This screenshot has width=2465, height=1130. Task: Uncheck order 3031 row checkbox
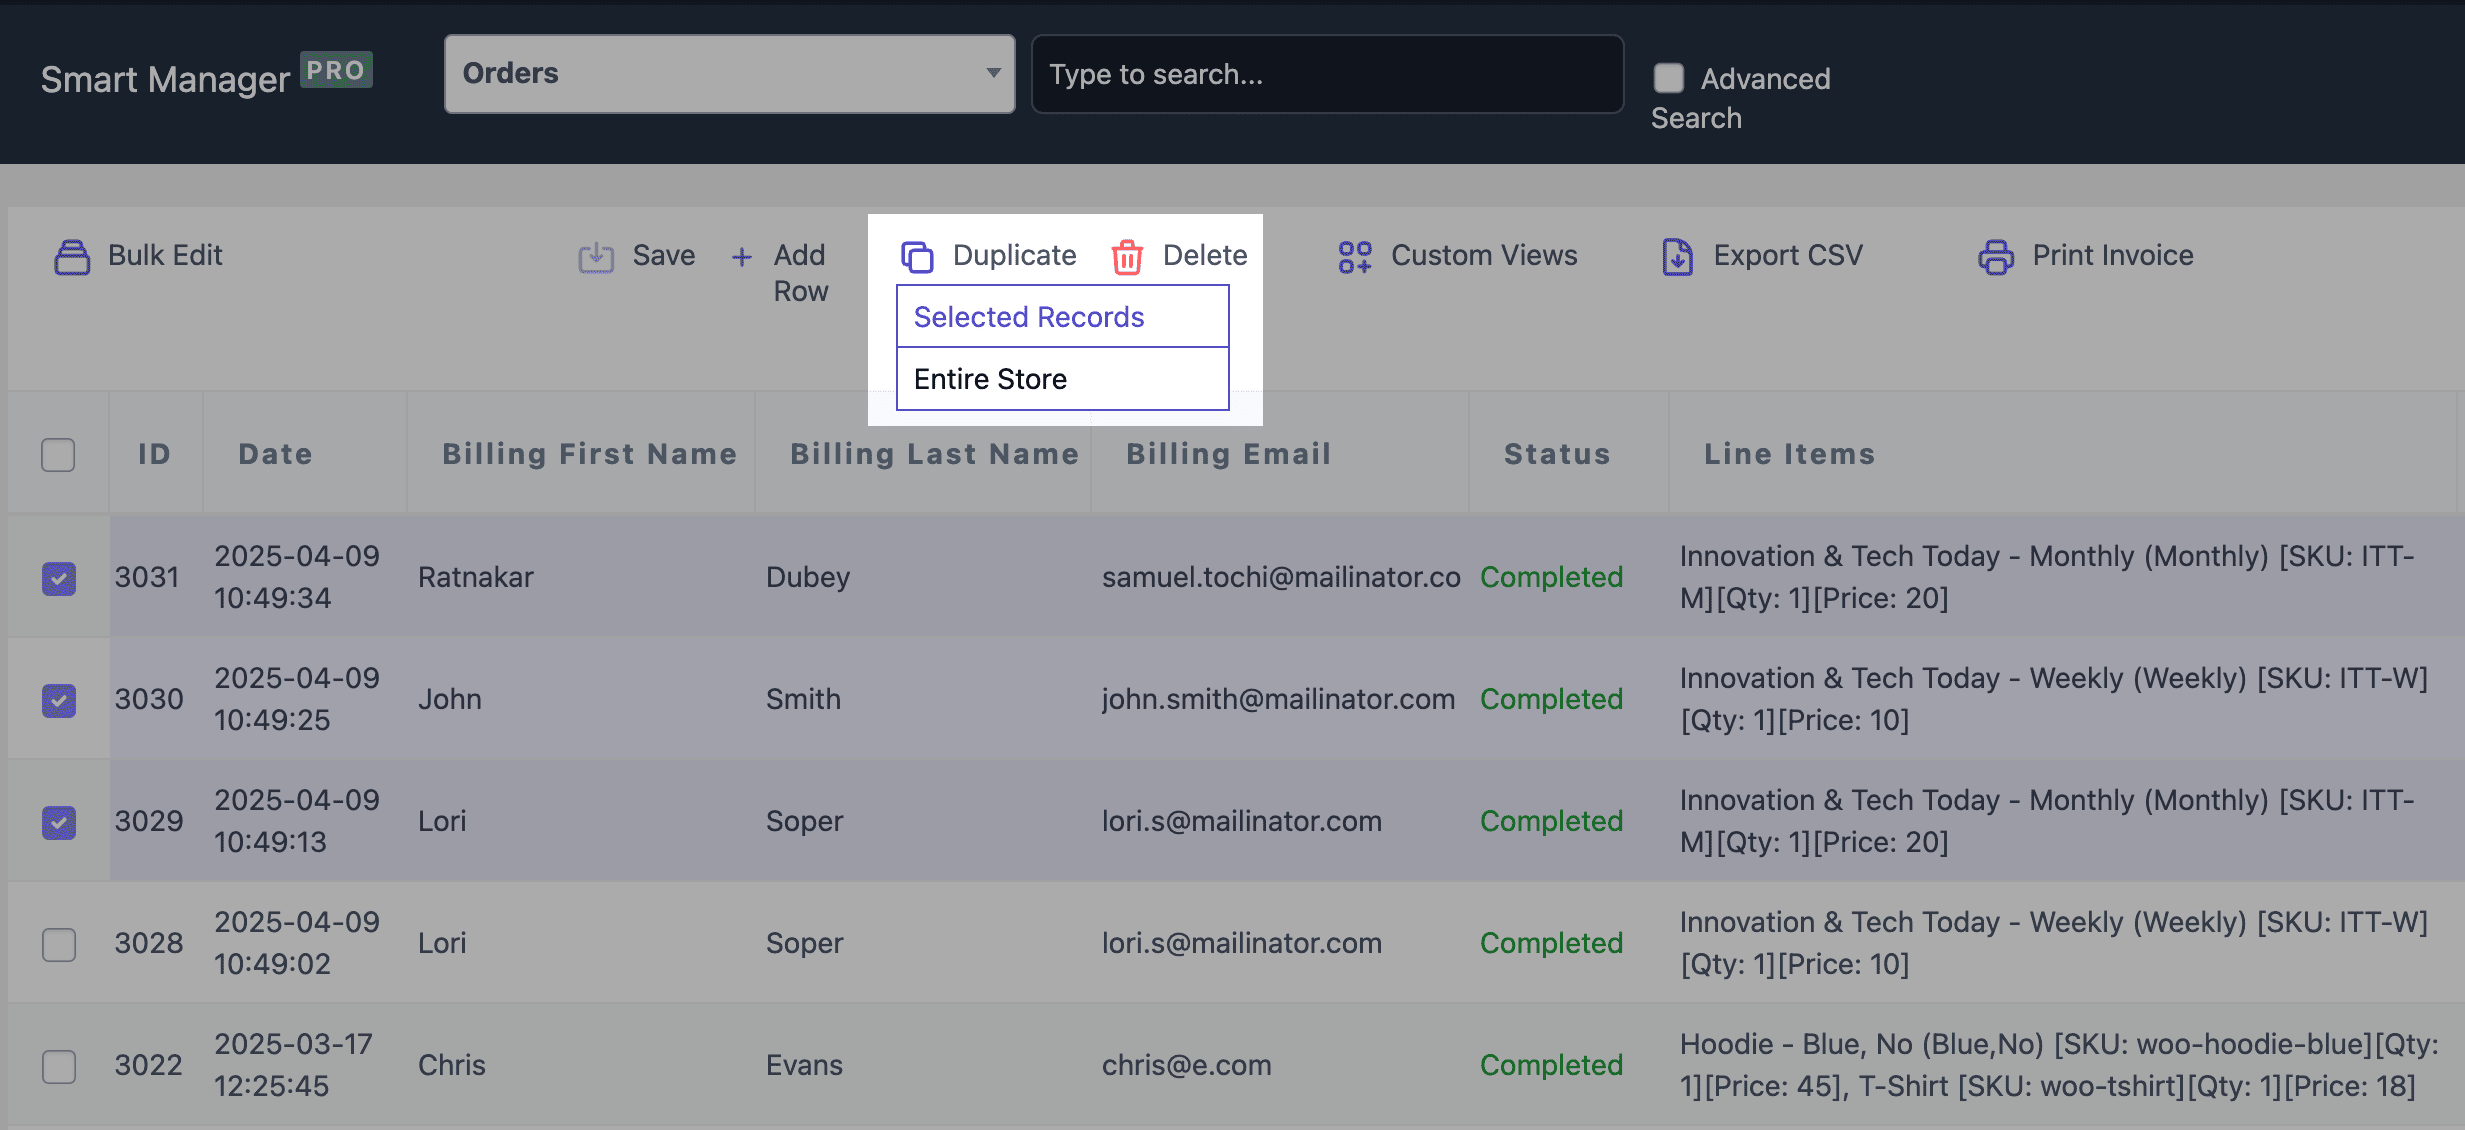(x=59, y=578)
